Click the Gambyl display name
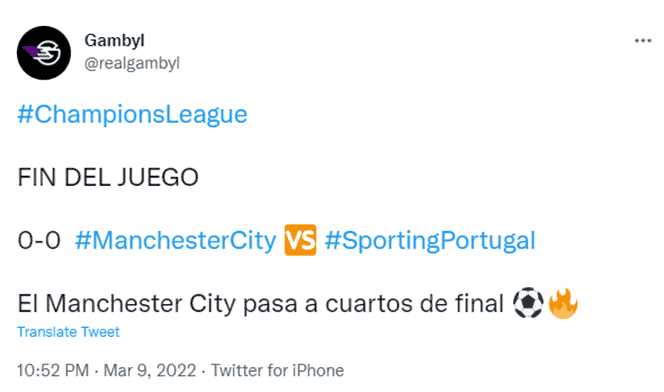664x392 pixels. pyautogui.click(x=114, y=41)
